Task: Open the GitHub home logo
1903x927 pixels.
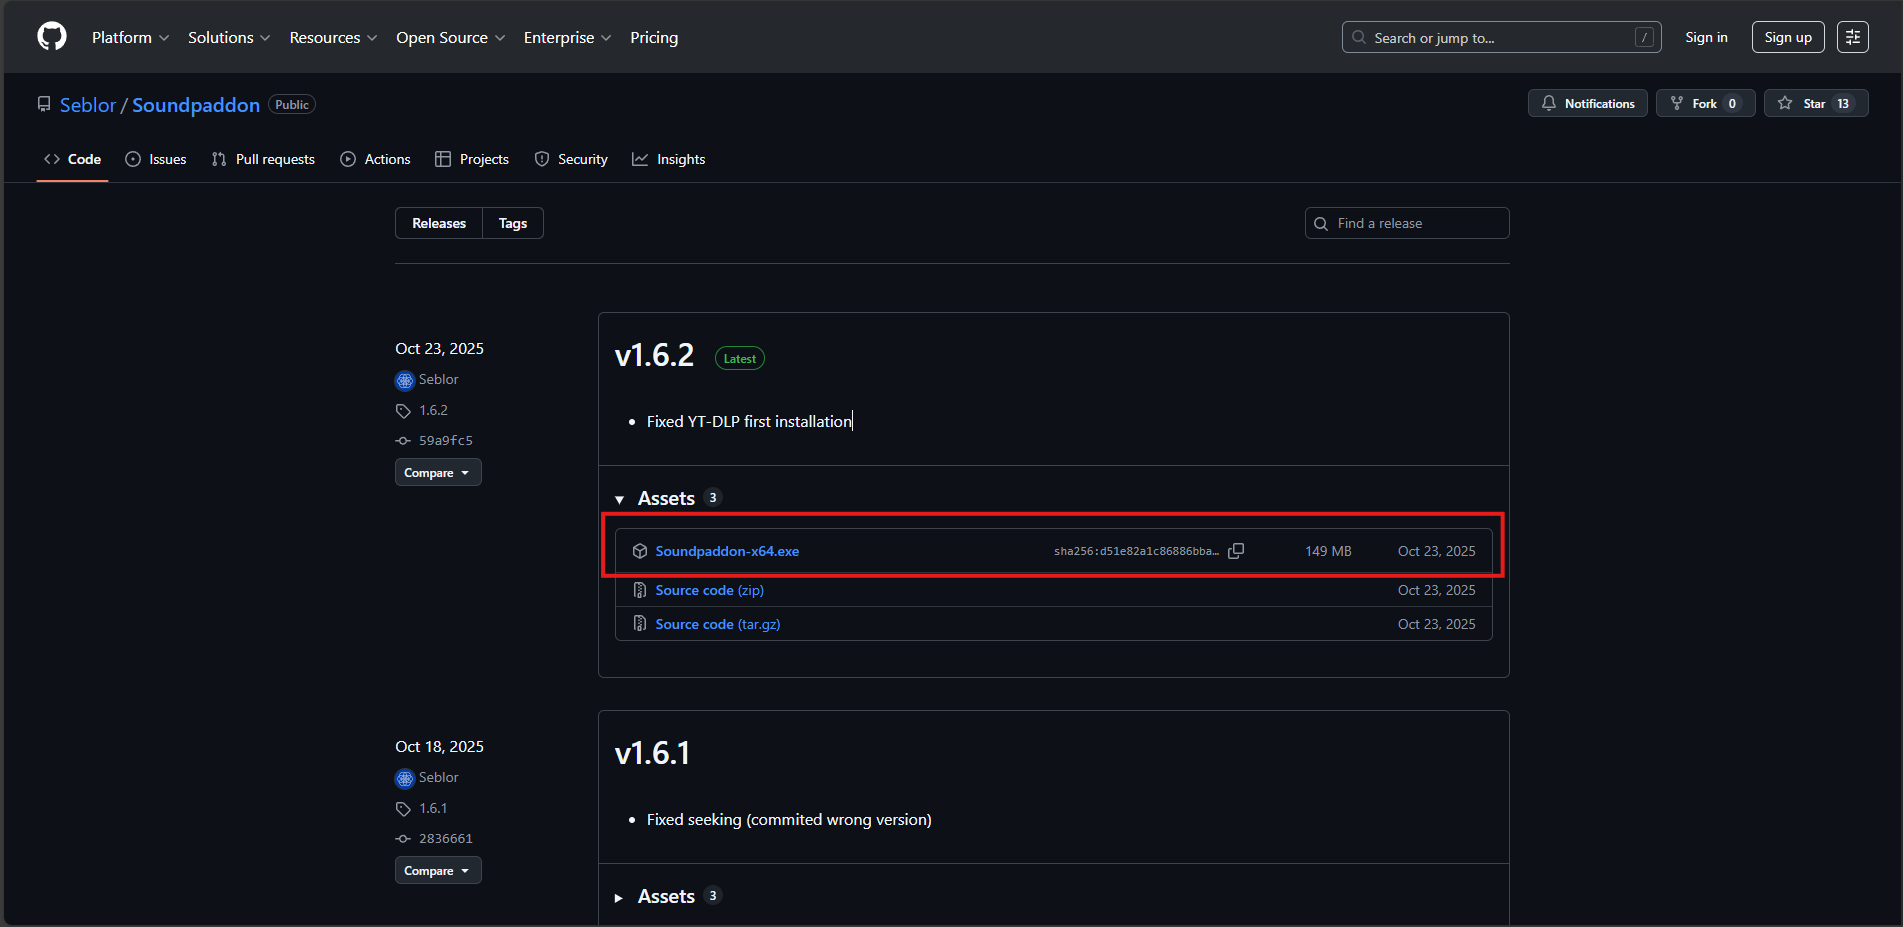Action: 52,37
